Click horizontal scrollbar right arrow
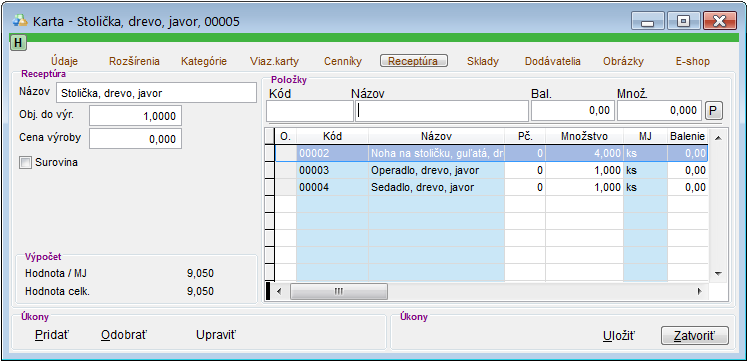The height and width of the screenshot is (361, 748). click(699, 291)
